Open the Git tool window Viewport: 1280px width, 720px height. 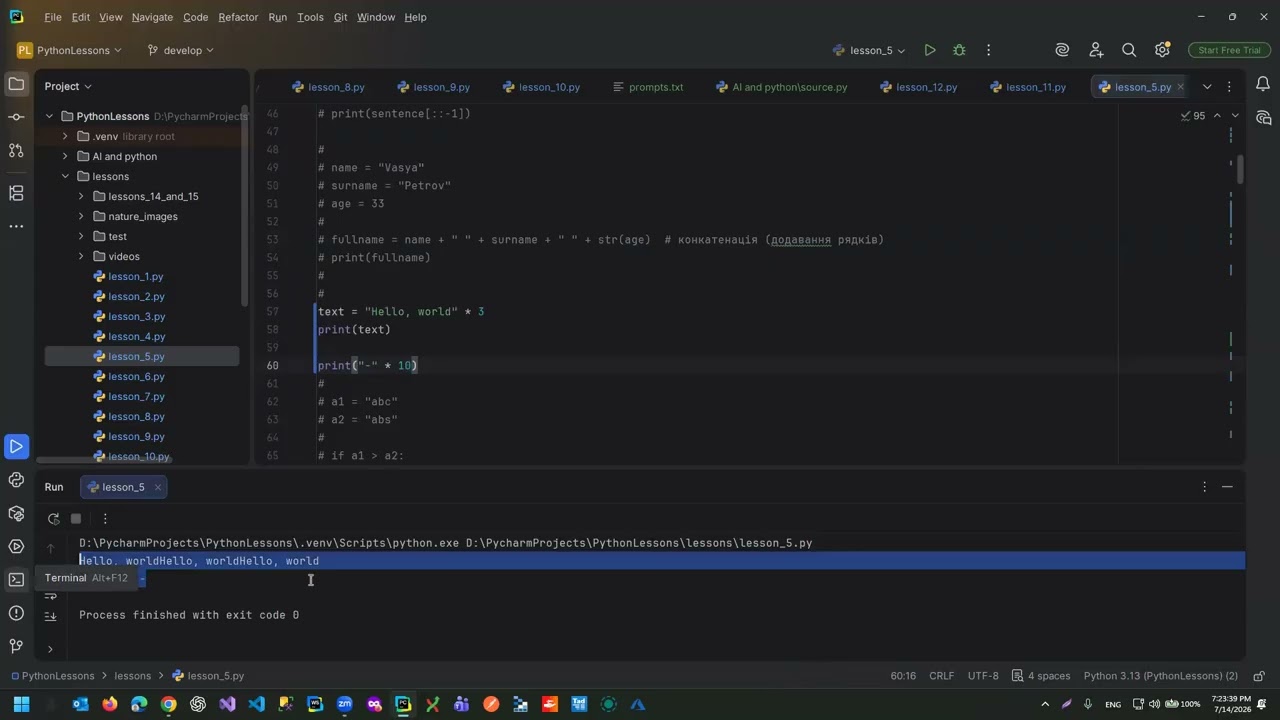[x=16, y=646]
